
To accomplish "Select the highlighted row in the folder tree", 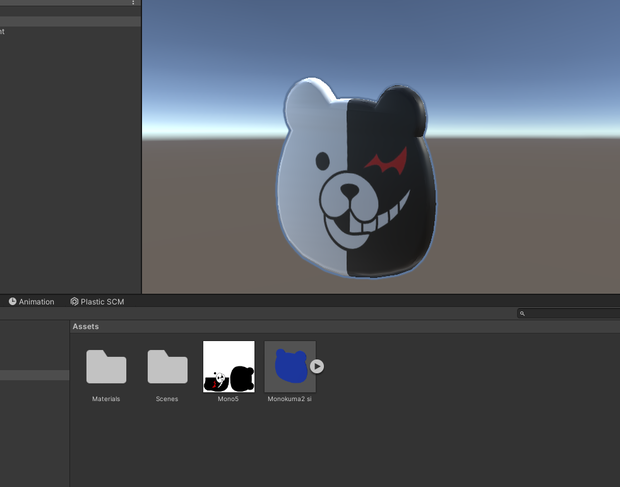I will pyautogui.click(x=34, y=375).
